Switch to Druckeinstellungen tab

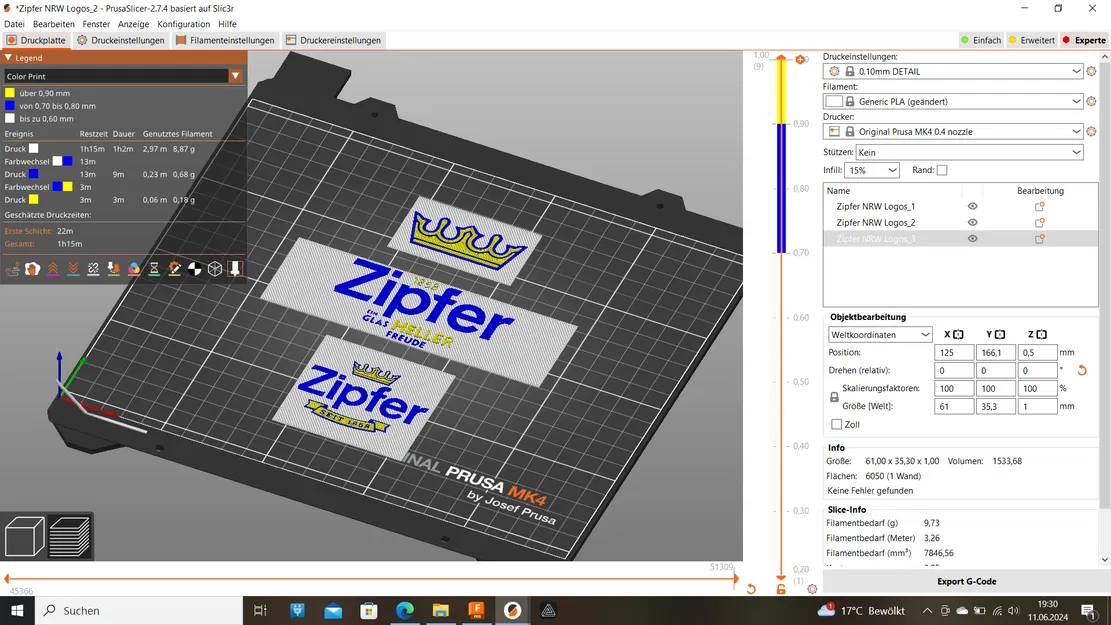pos(121,40)
